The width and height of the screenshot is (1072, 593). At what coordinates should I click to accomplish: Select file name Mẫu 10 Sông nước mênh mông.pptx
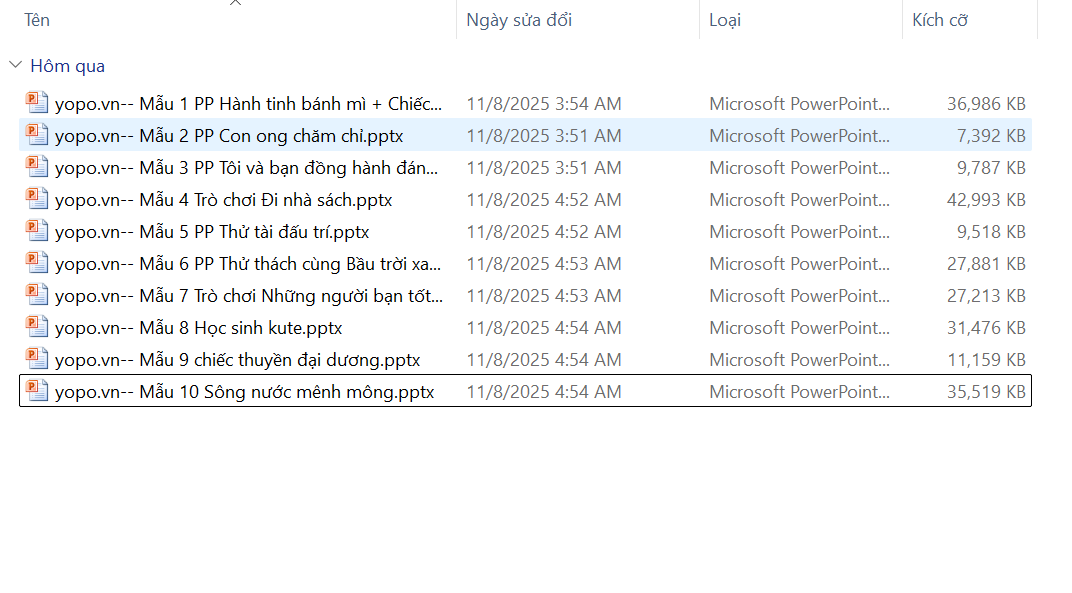click(x=244, y=392)
